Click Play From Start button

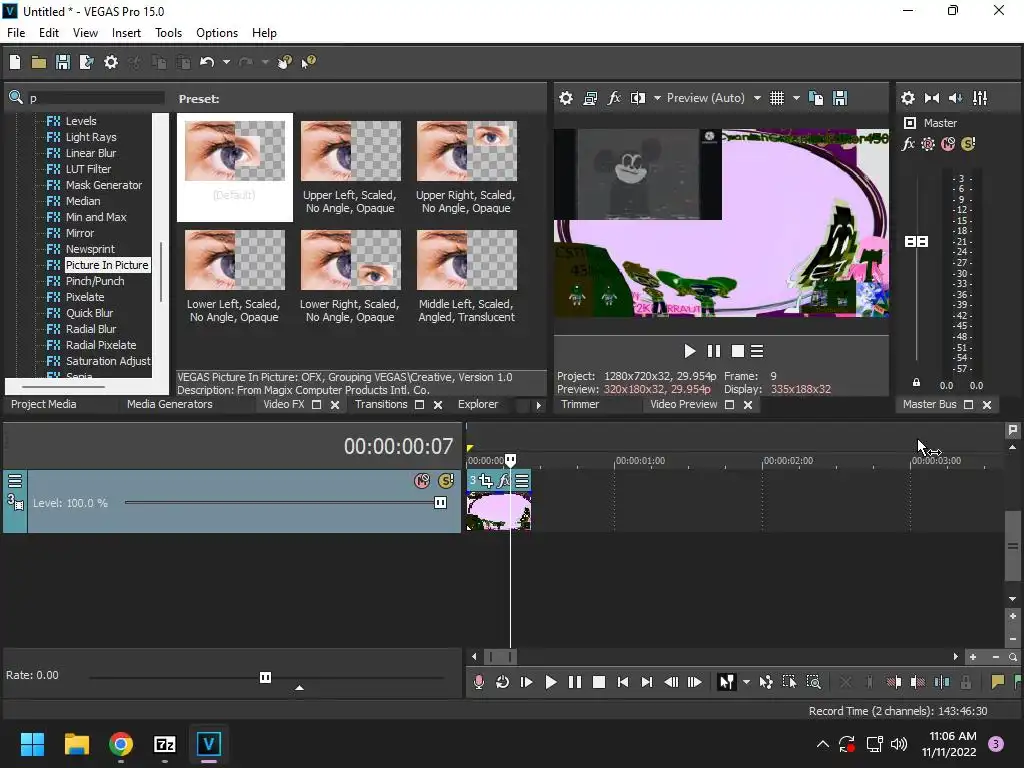tap(526, 682)
